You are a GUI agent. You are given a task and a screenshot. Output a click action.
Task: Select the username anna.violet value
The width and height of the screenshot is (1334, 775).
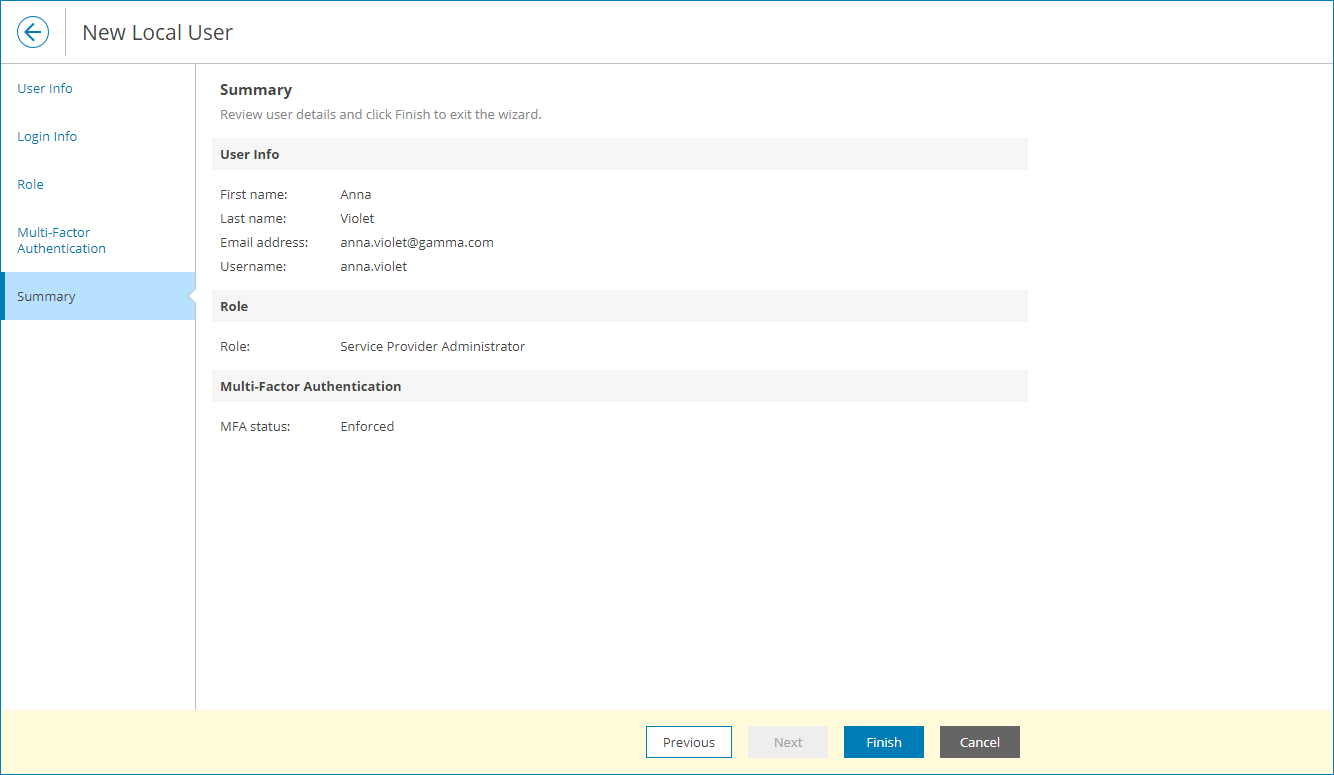tap(373, 266)
